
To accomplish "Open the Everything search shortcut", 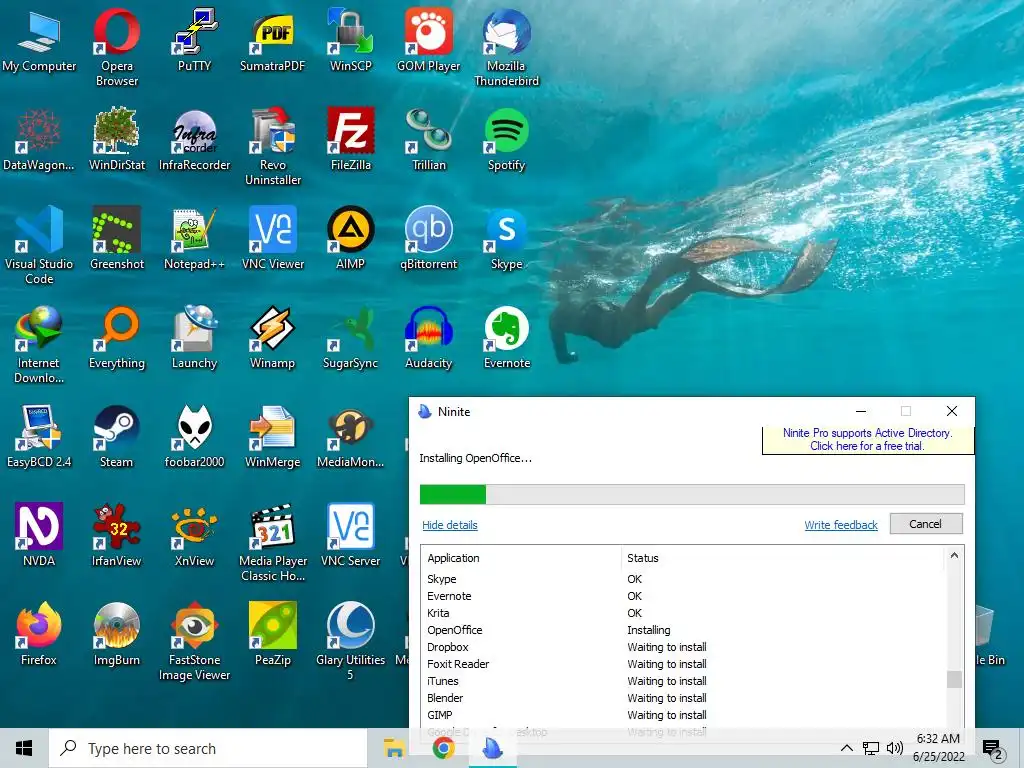I will click(x=116, y=337).
